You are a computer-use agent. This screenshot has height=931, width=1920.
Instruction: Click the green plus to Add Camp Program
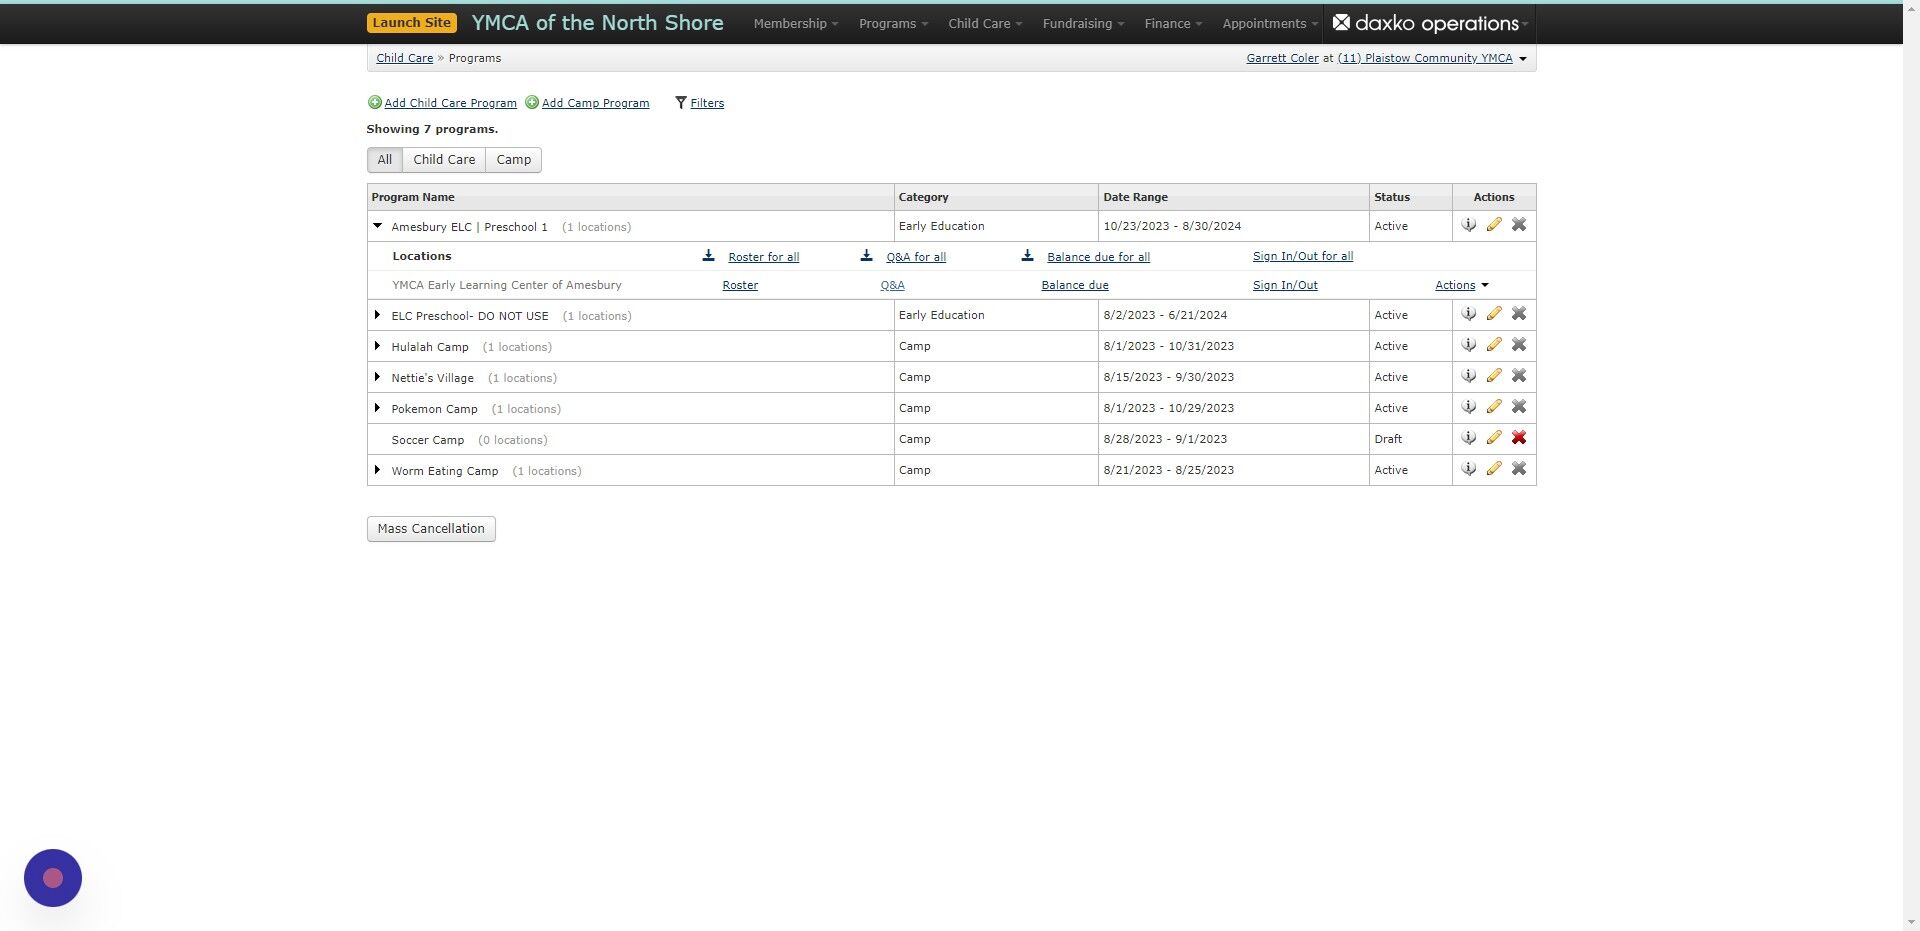[531, 102]
